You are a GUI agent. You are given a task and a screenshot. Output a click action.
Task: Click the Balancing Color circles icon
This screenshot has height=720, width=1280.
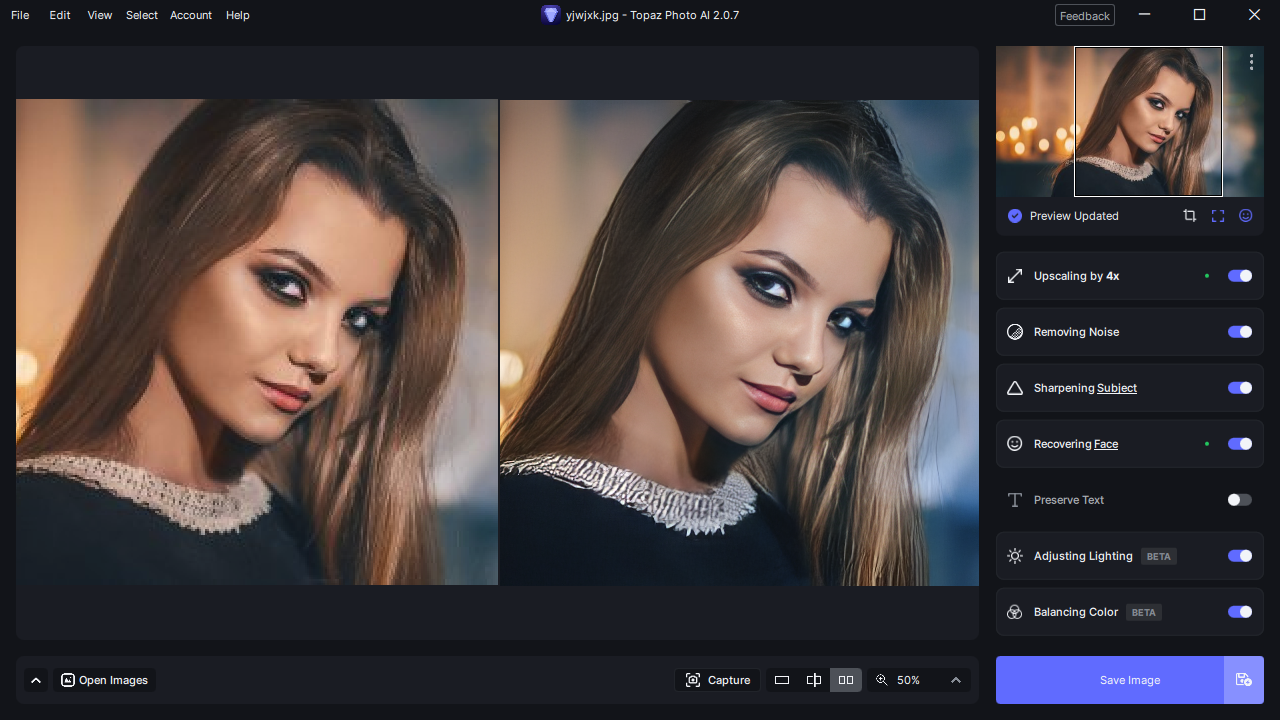coord(1015,612)
